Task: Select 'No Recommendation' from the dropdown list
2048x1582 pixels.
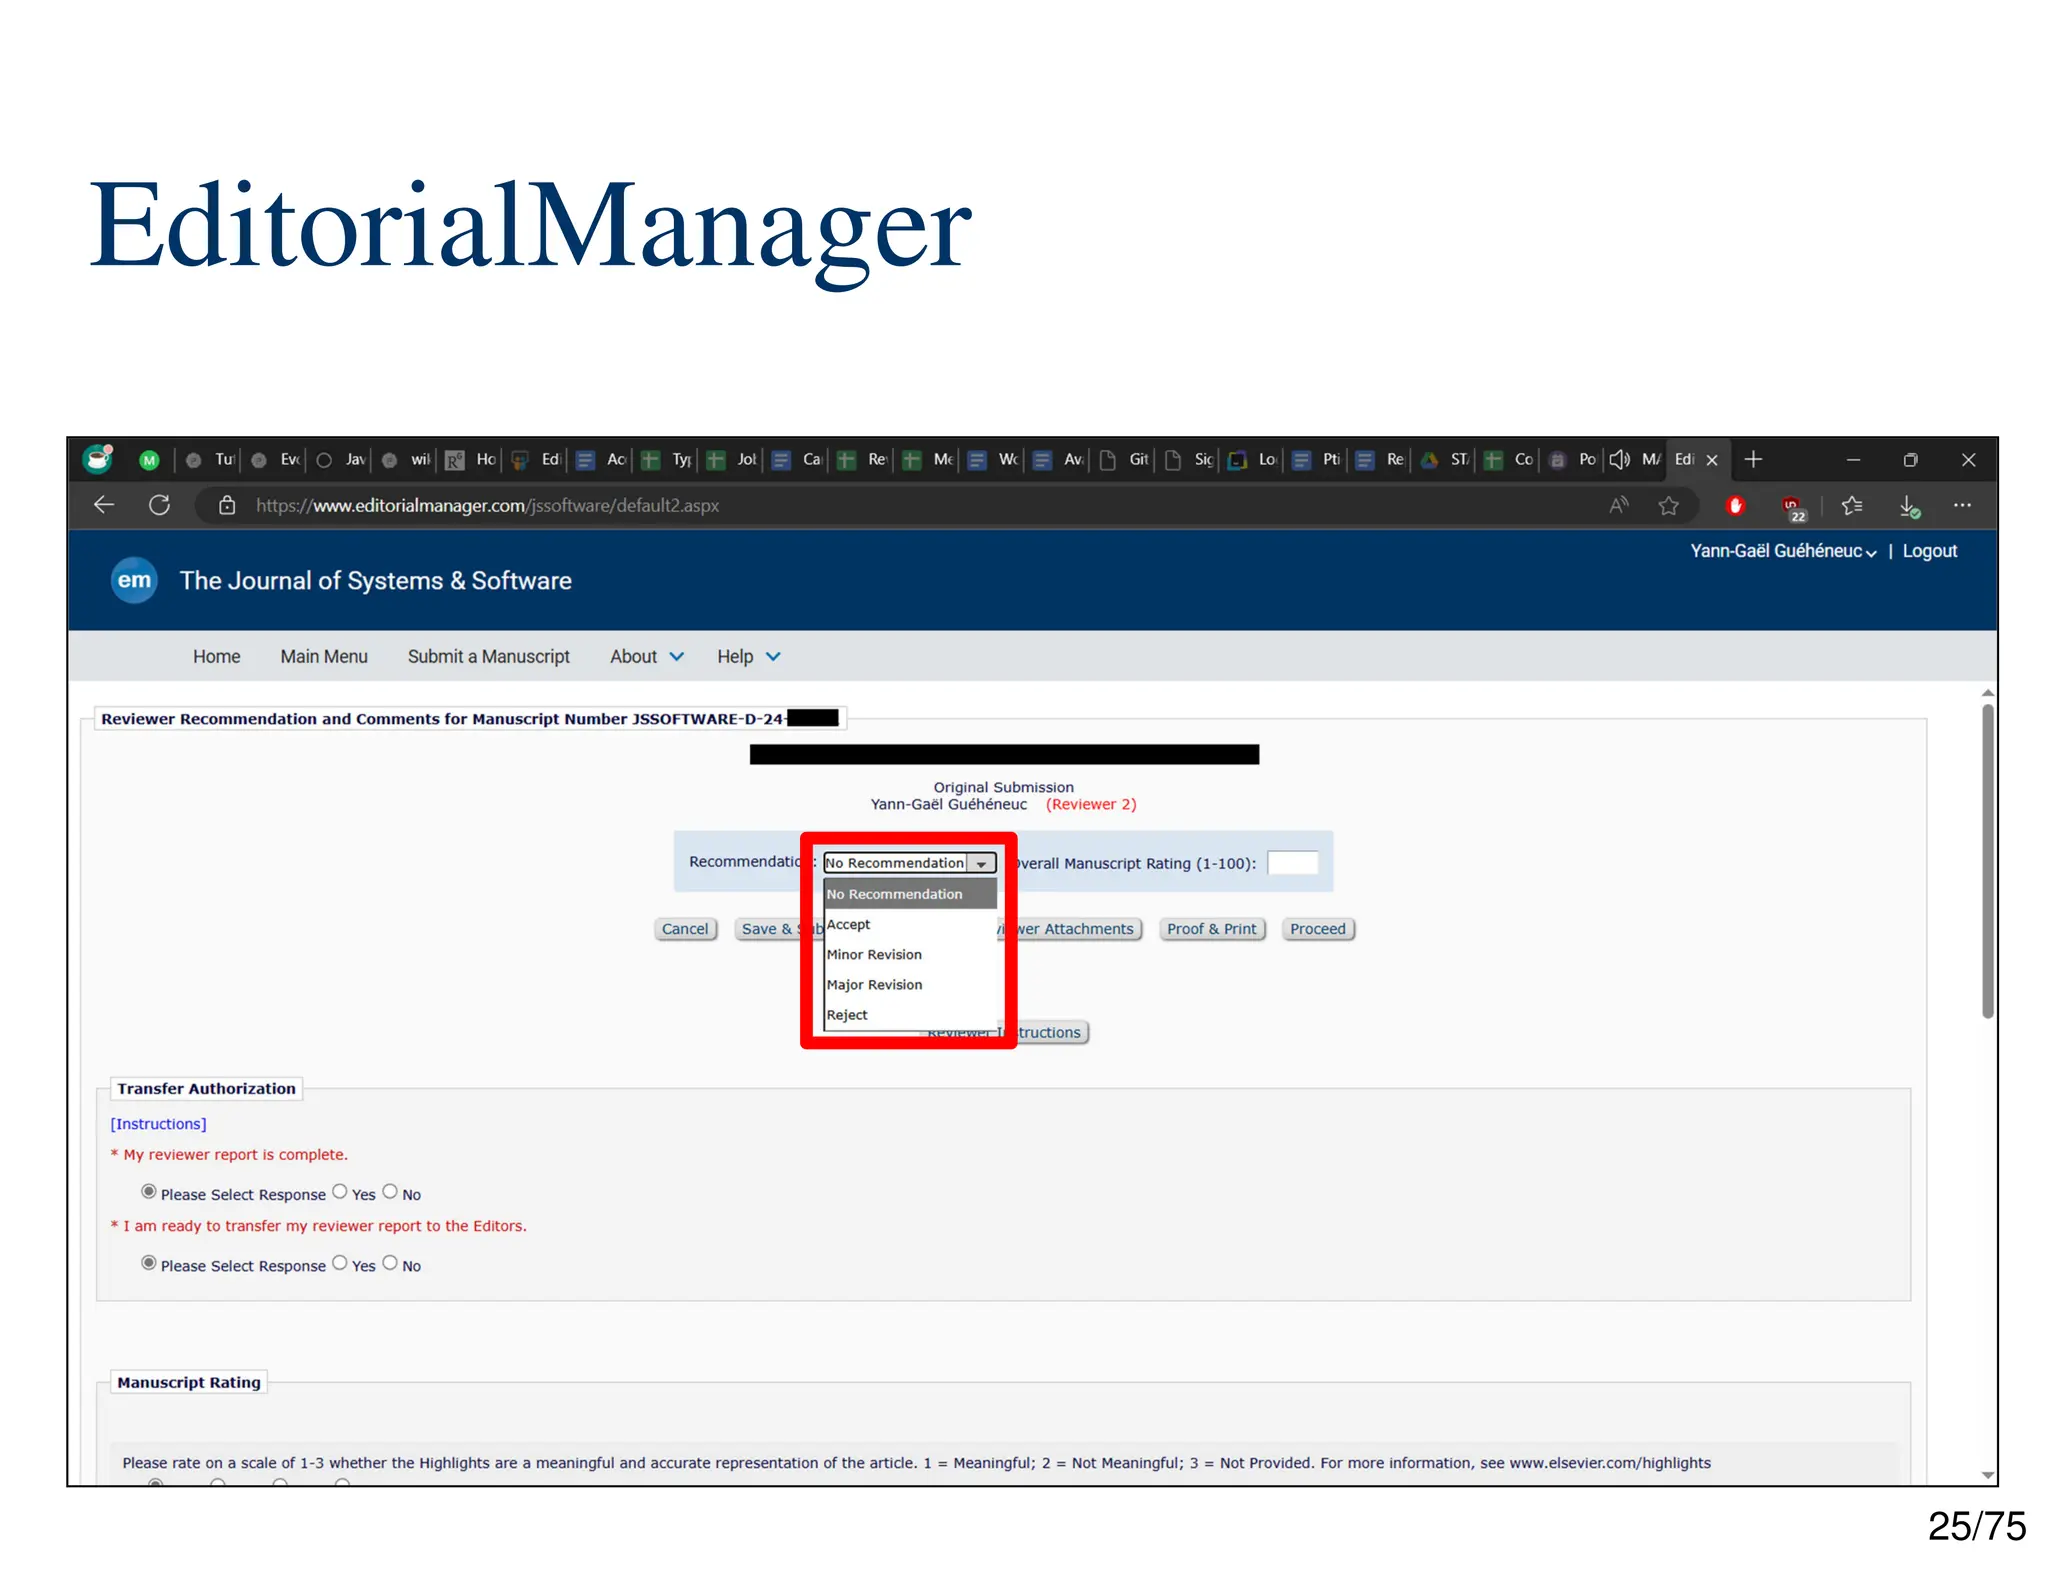Action: point(909,894)
